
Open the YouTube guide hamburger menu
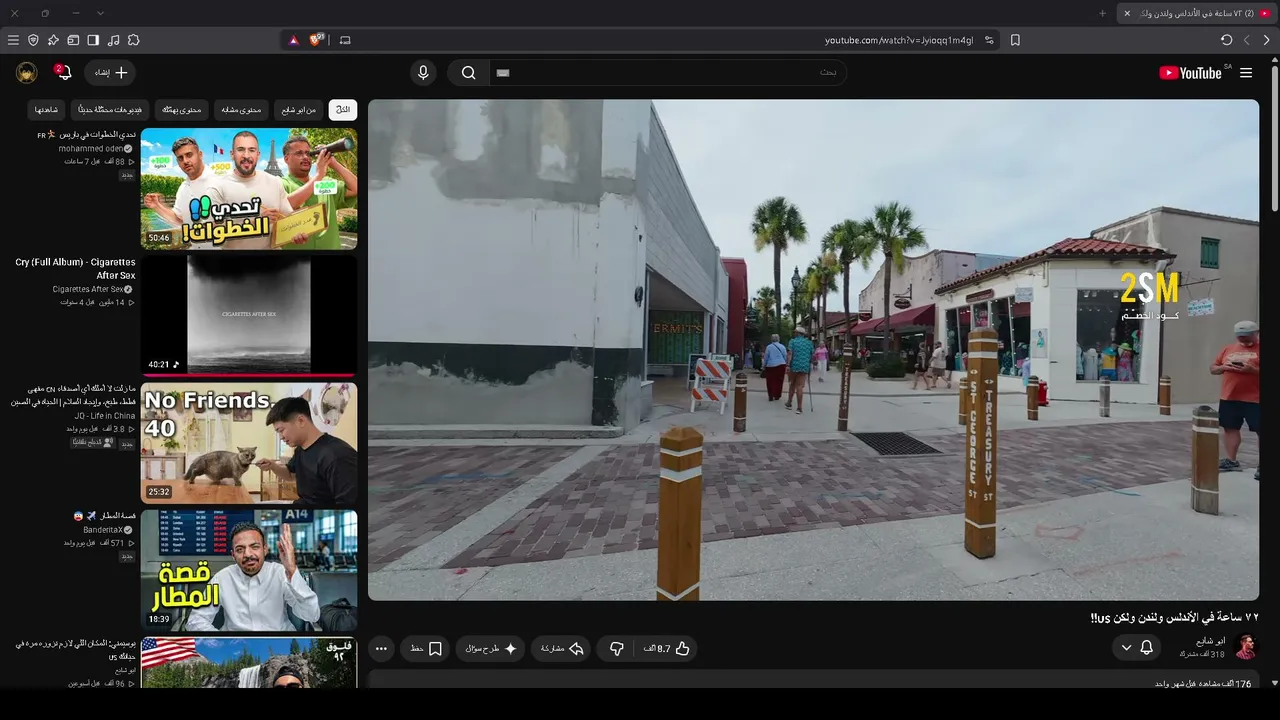(x=1246, y=73)
